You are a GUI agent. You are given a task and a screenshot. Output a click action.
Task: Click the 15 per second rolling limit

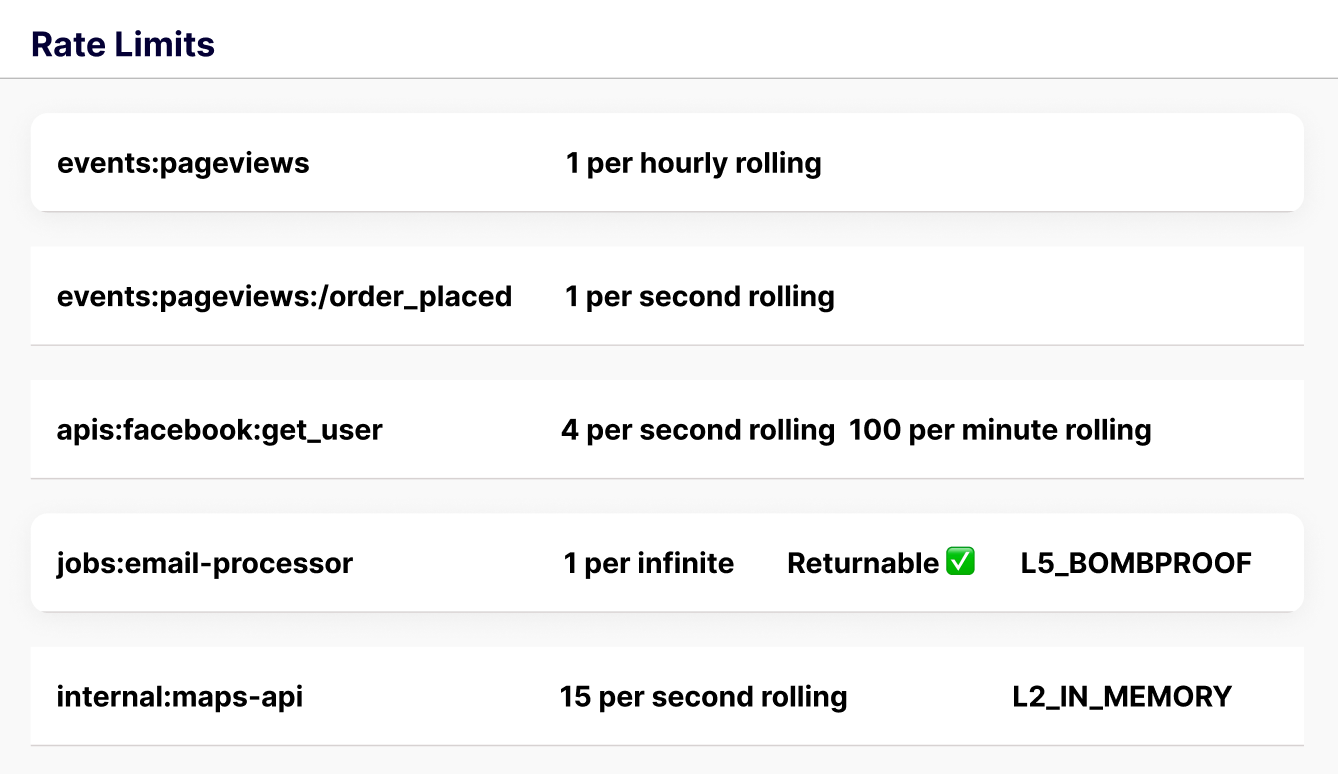[x=703, y=696]
